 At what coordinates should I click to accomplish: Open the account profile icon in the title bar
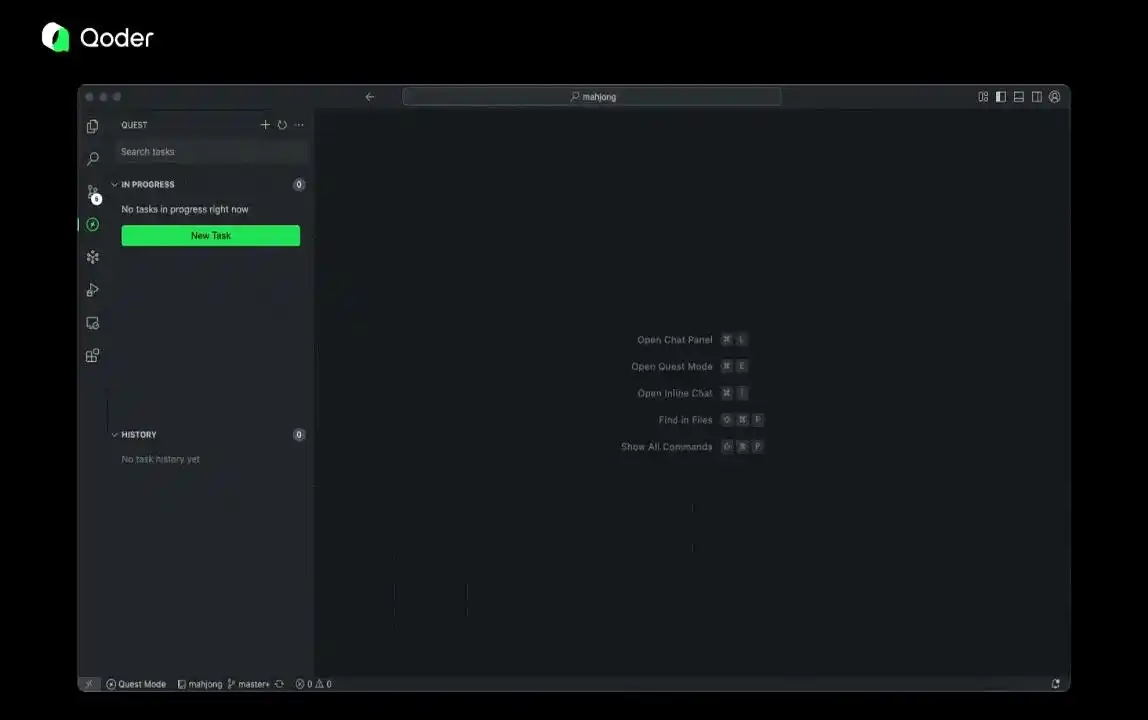(1054, 97)
